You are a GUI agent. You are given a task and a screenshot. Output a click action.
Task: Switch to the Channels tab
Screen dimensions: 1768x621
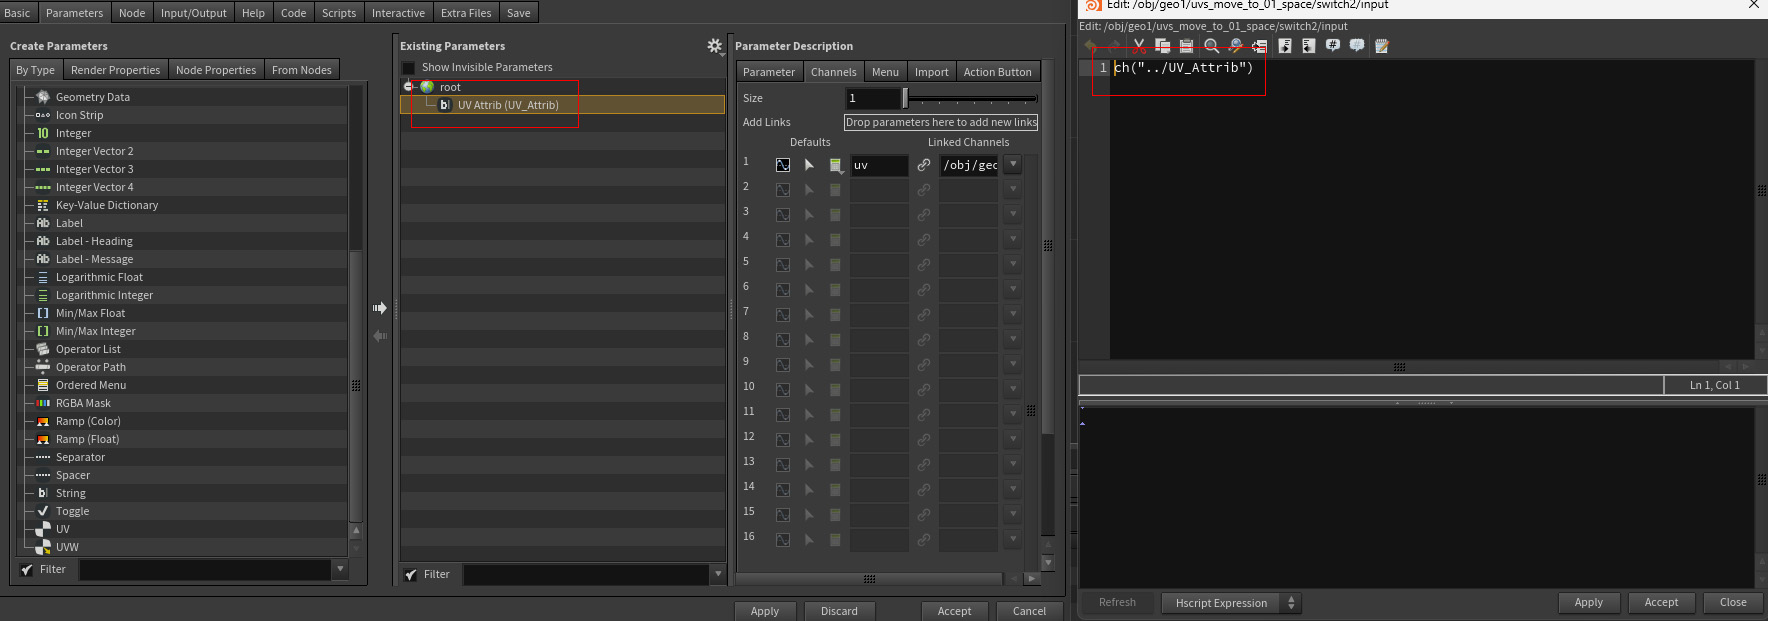833,72
